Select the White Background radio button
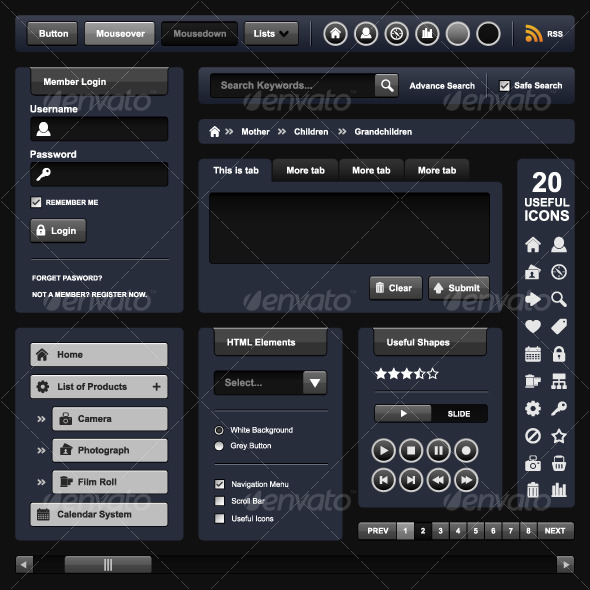This screenshot has height=590, width=590. [219, 430]
